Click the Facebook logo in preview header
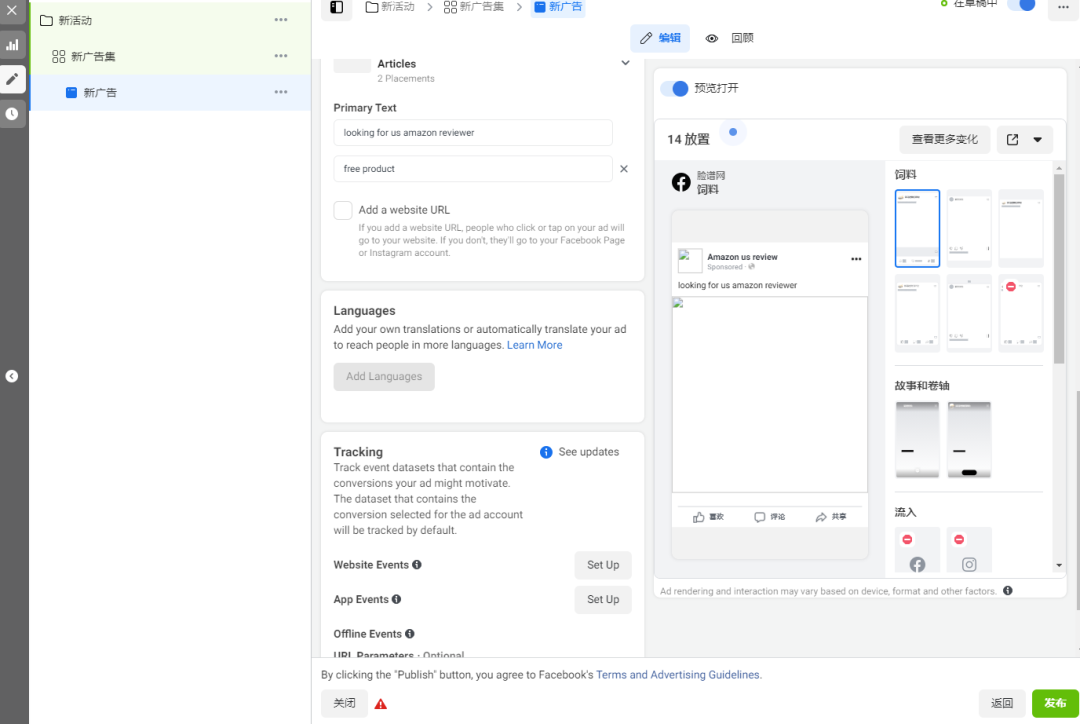The image size is (1080, 724). (x=681, y=183)
